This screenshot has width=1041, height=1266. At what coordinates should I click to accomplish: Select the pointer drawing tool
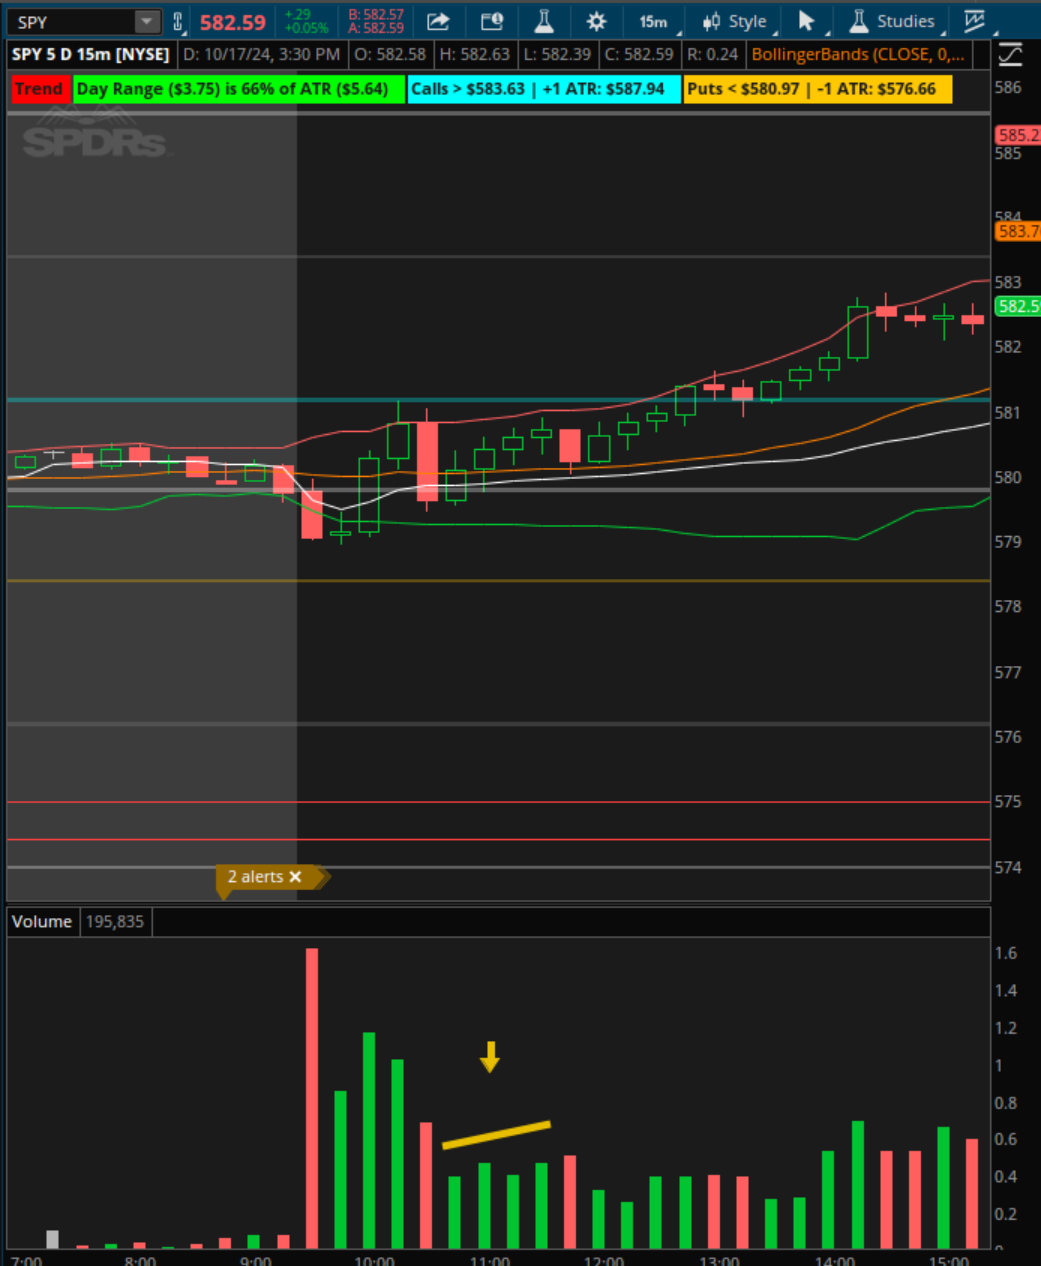click(807, 22)
